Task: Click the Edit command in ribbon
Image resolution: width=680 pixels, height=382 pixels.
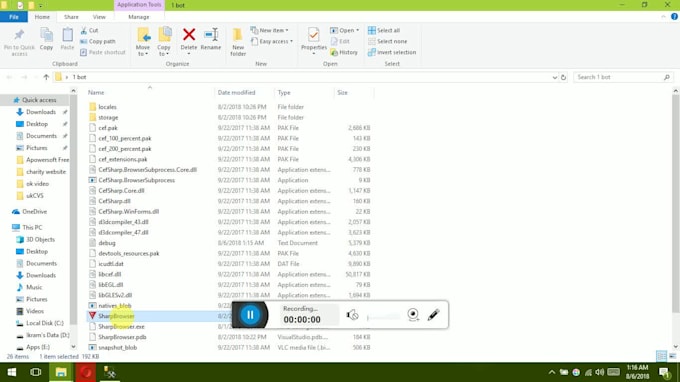Action: tap(340, 41)
